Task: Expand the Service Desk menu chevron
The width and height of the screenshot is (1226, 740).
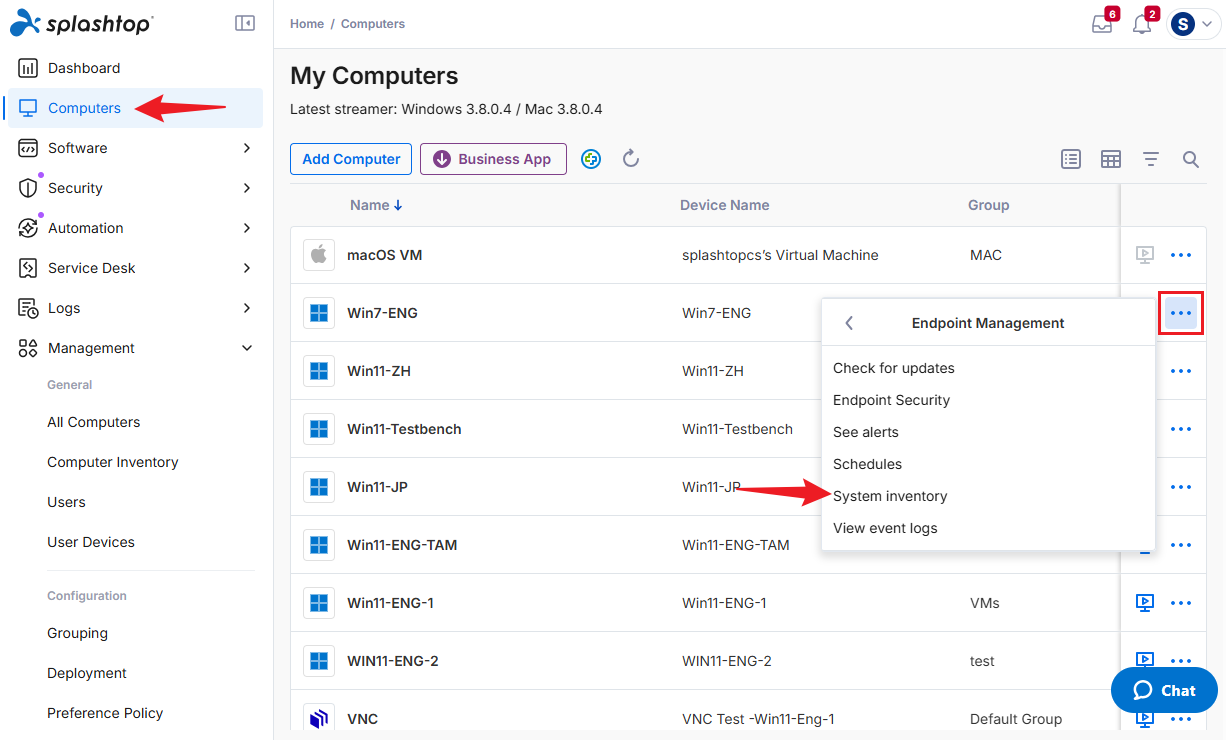Action: click(x=247, y=268)
